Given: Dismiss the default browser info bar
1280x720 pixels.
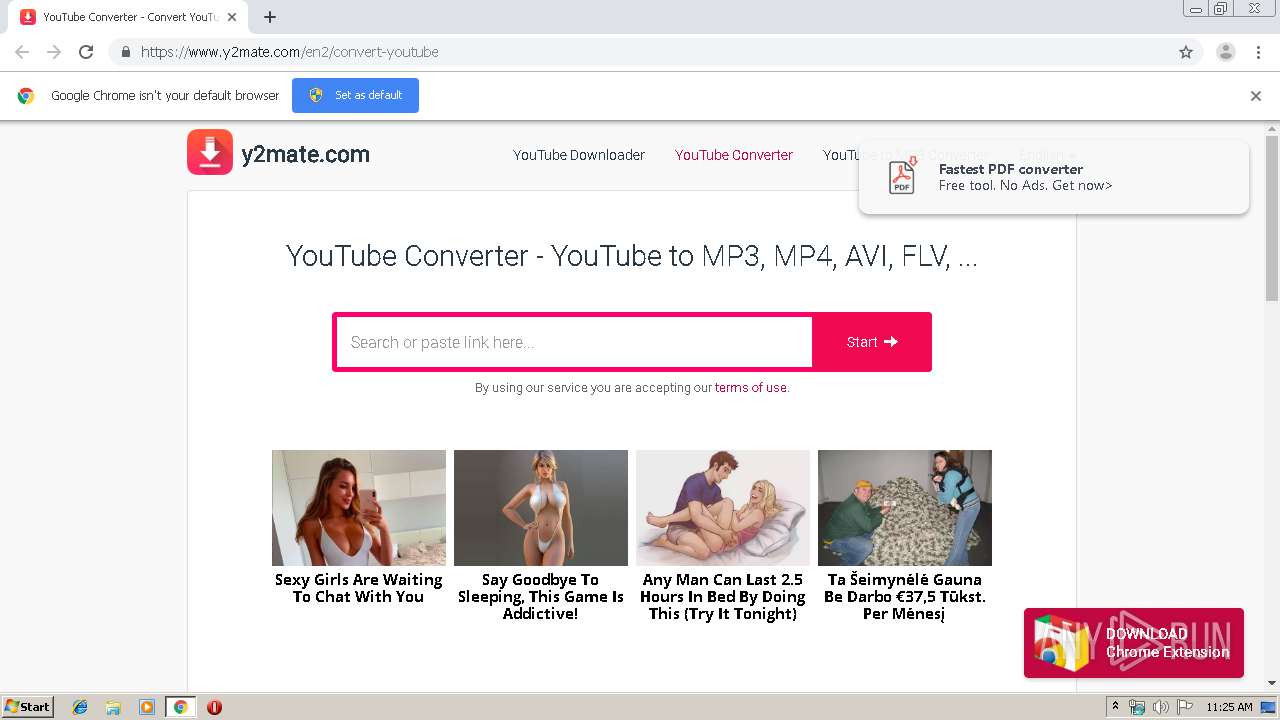Looking at the screenshot, I should coord(1256,96).
